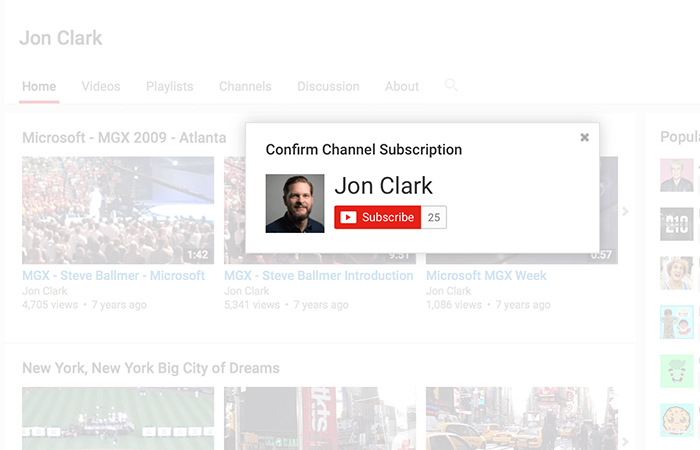Open the Playlists tab
700x450 pixels.
pyautogui.click(x=169, y=87)
